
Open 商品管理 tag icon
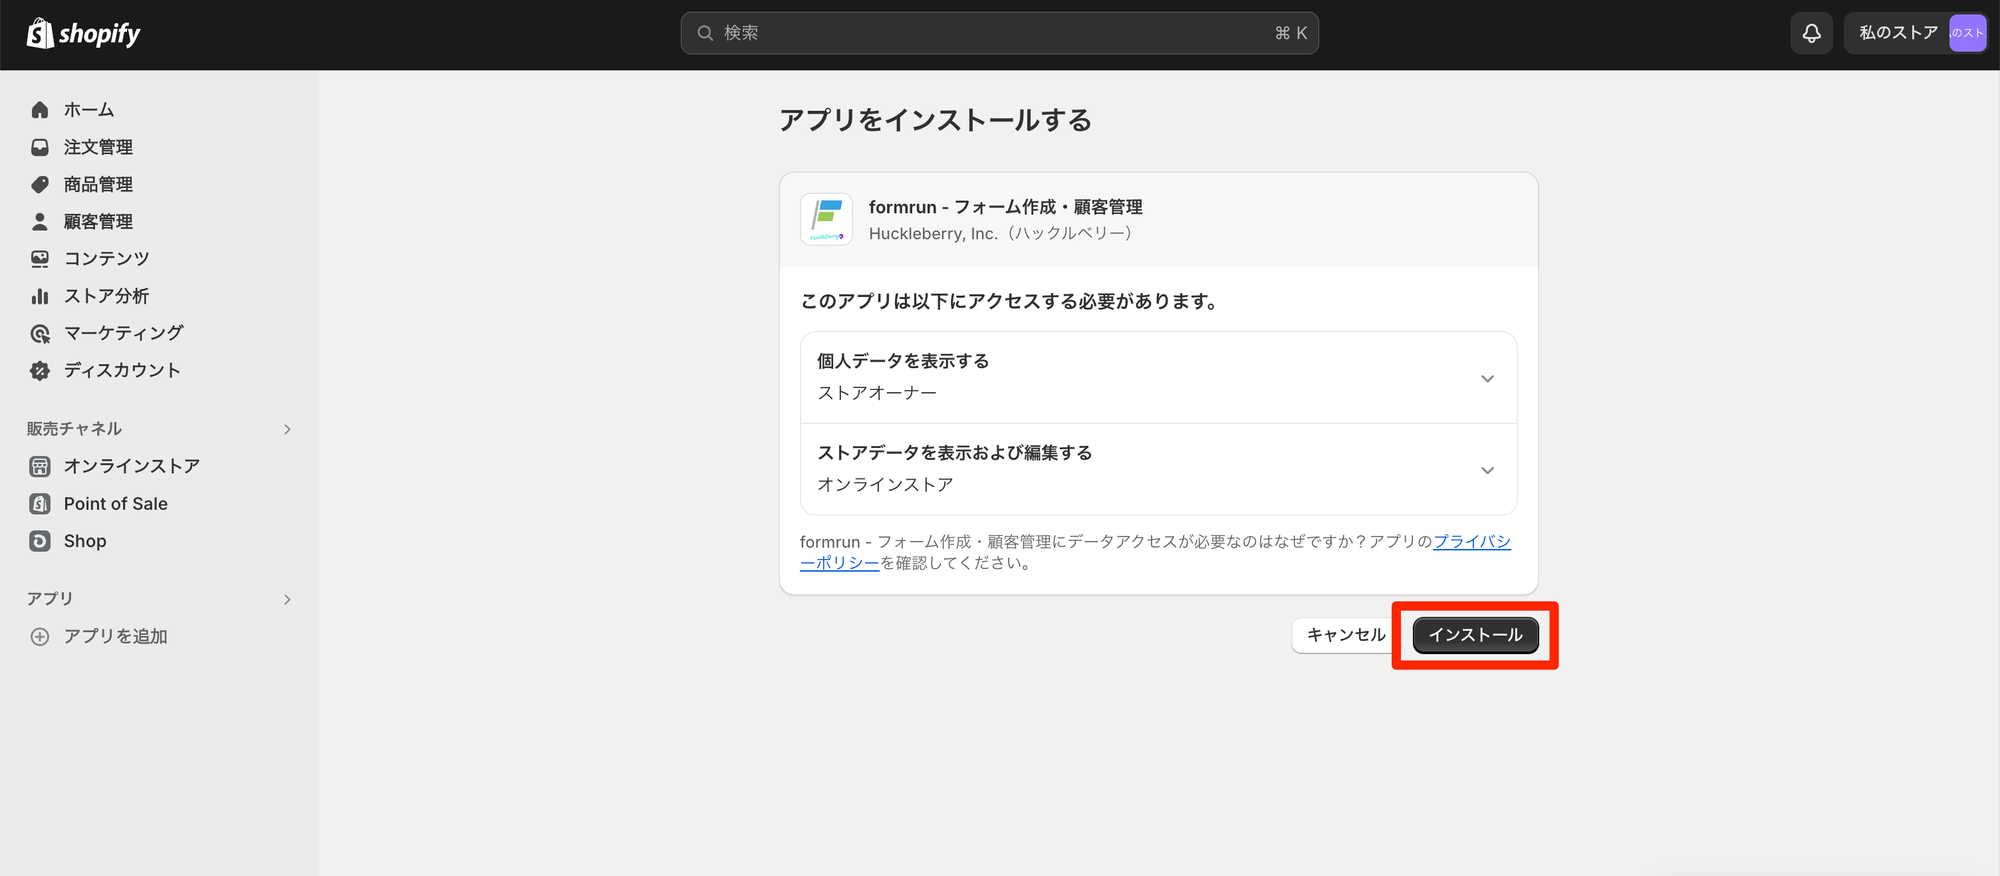[40, 184]
